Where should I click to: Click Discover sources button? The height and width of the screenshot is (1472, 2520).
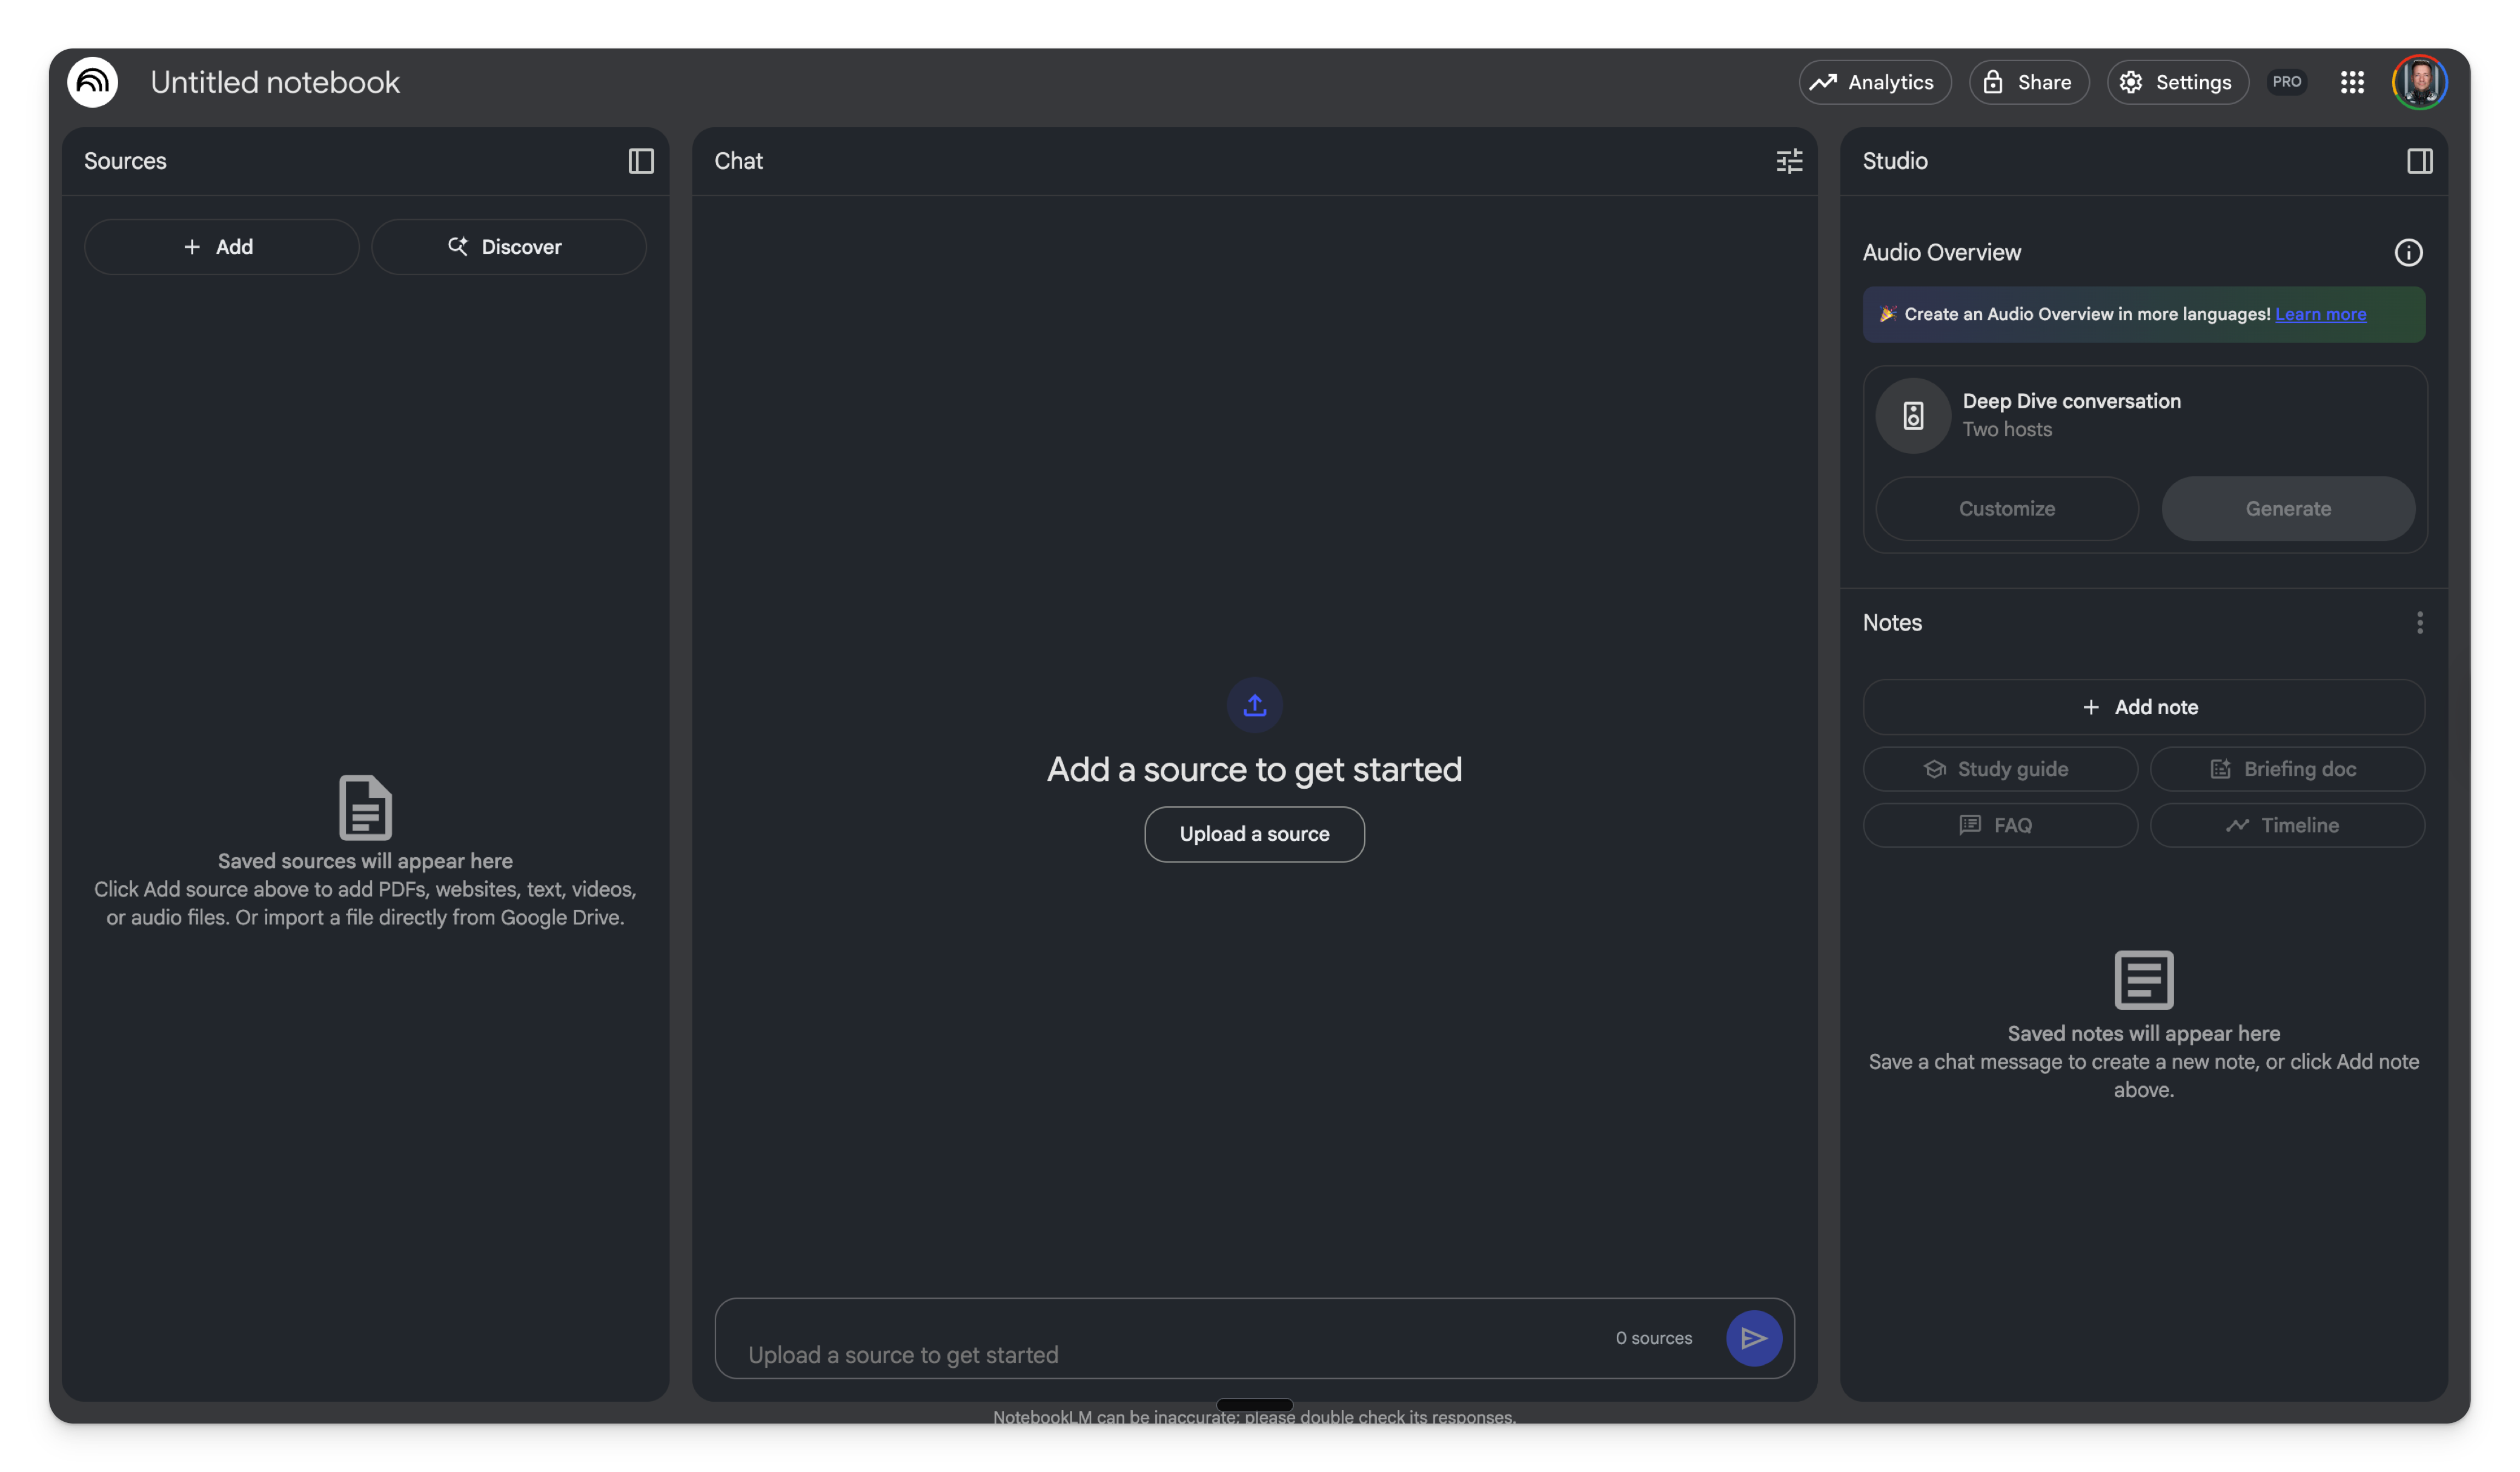click(508, 247)
